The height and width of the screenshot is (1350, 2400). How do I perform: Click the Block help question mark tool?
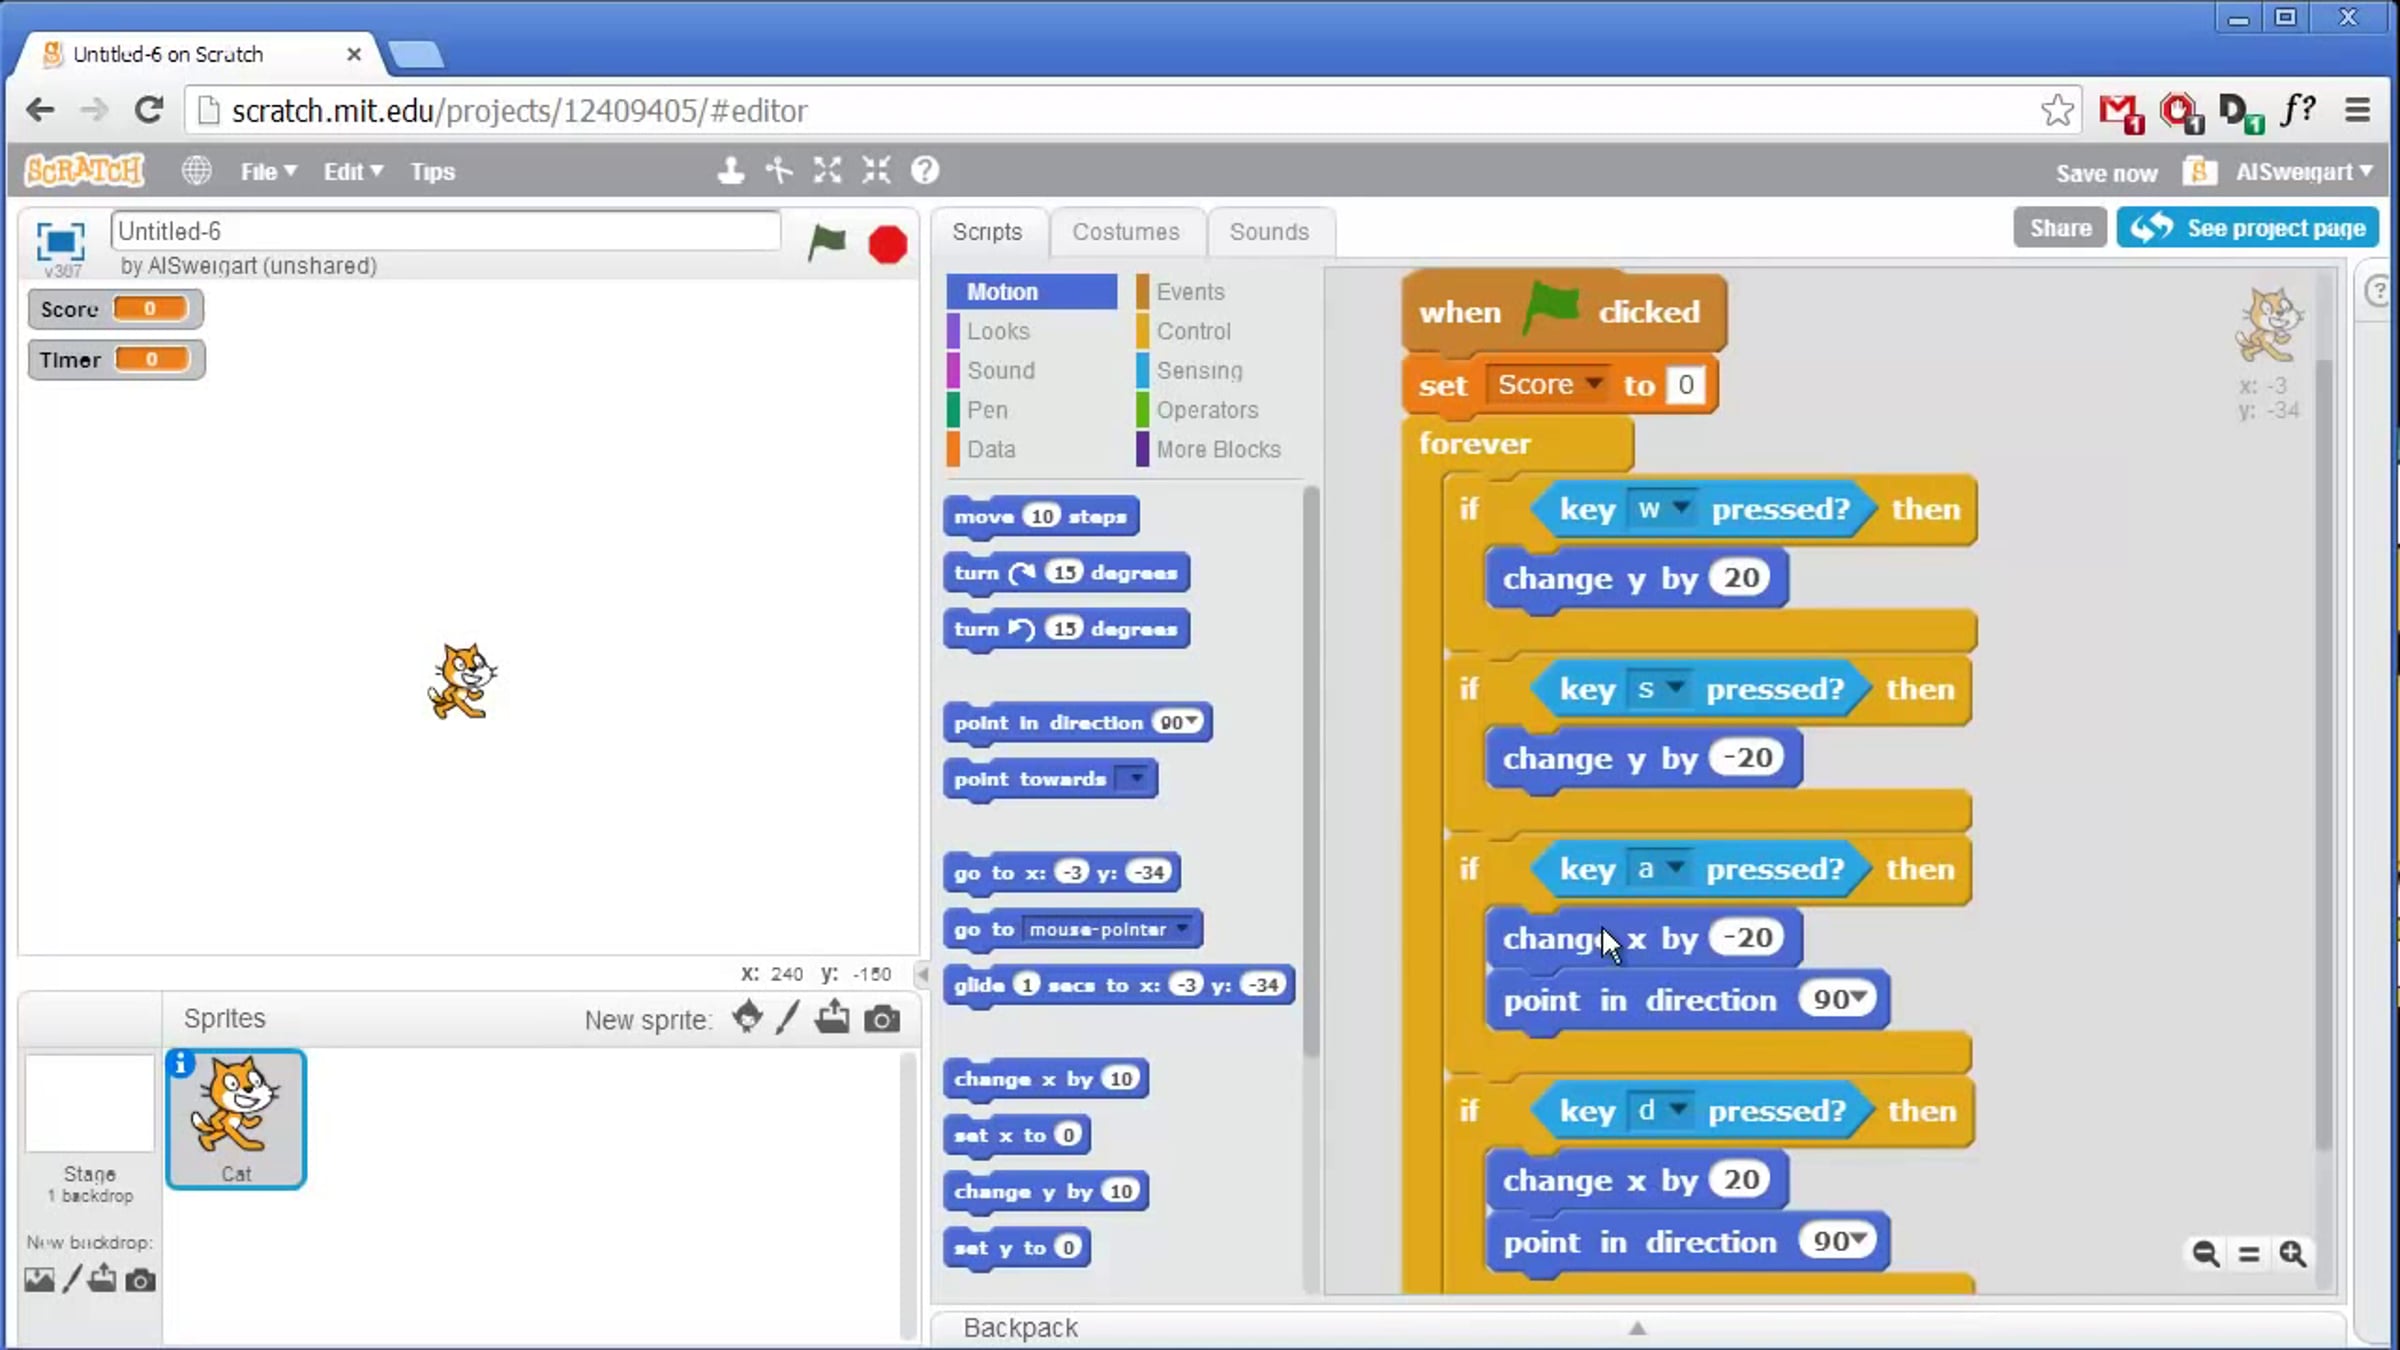(925, 171)
